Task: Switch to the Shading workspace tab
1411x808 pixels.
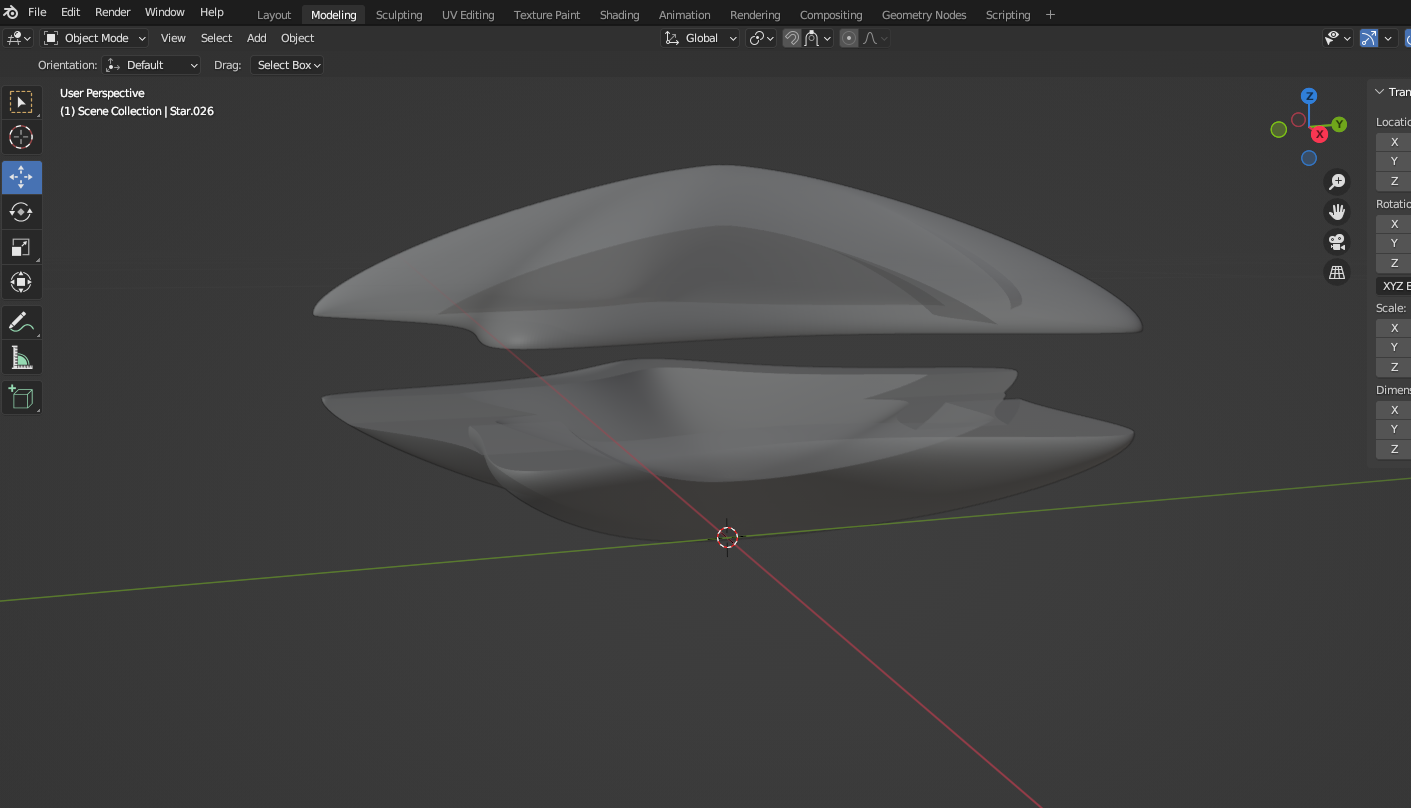Action: pyautogui.click(x=620, y=15)
